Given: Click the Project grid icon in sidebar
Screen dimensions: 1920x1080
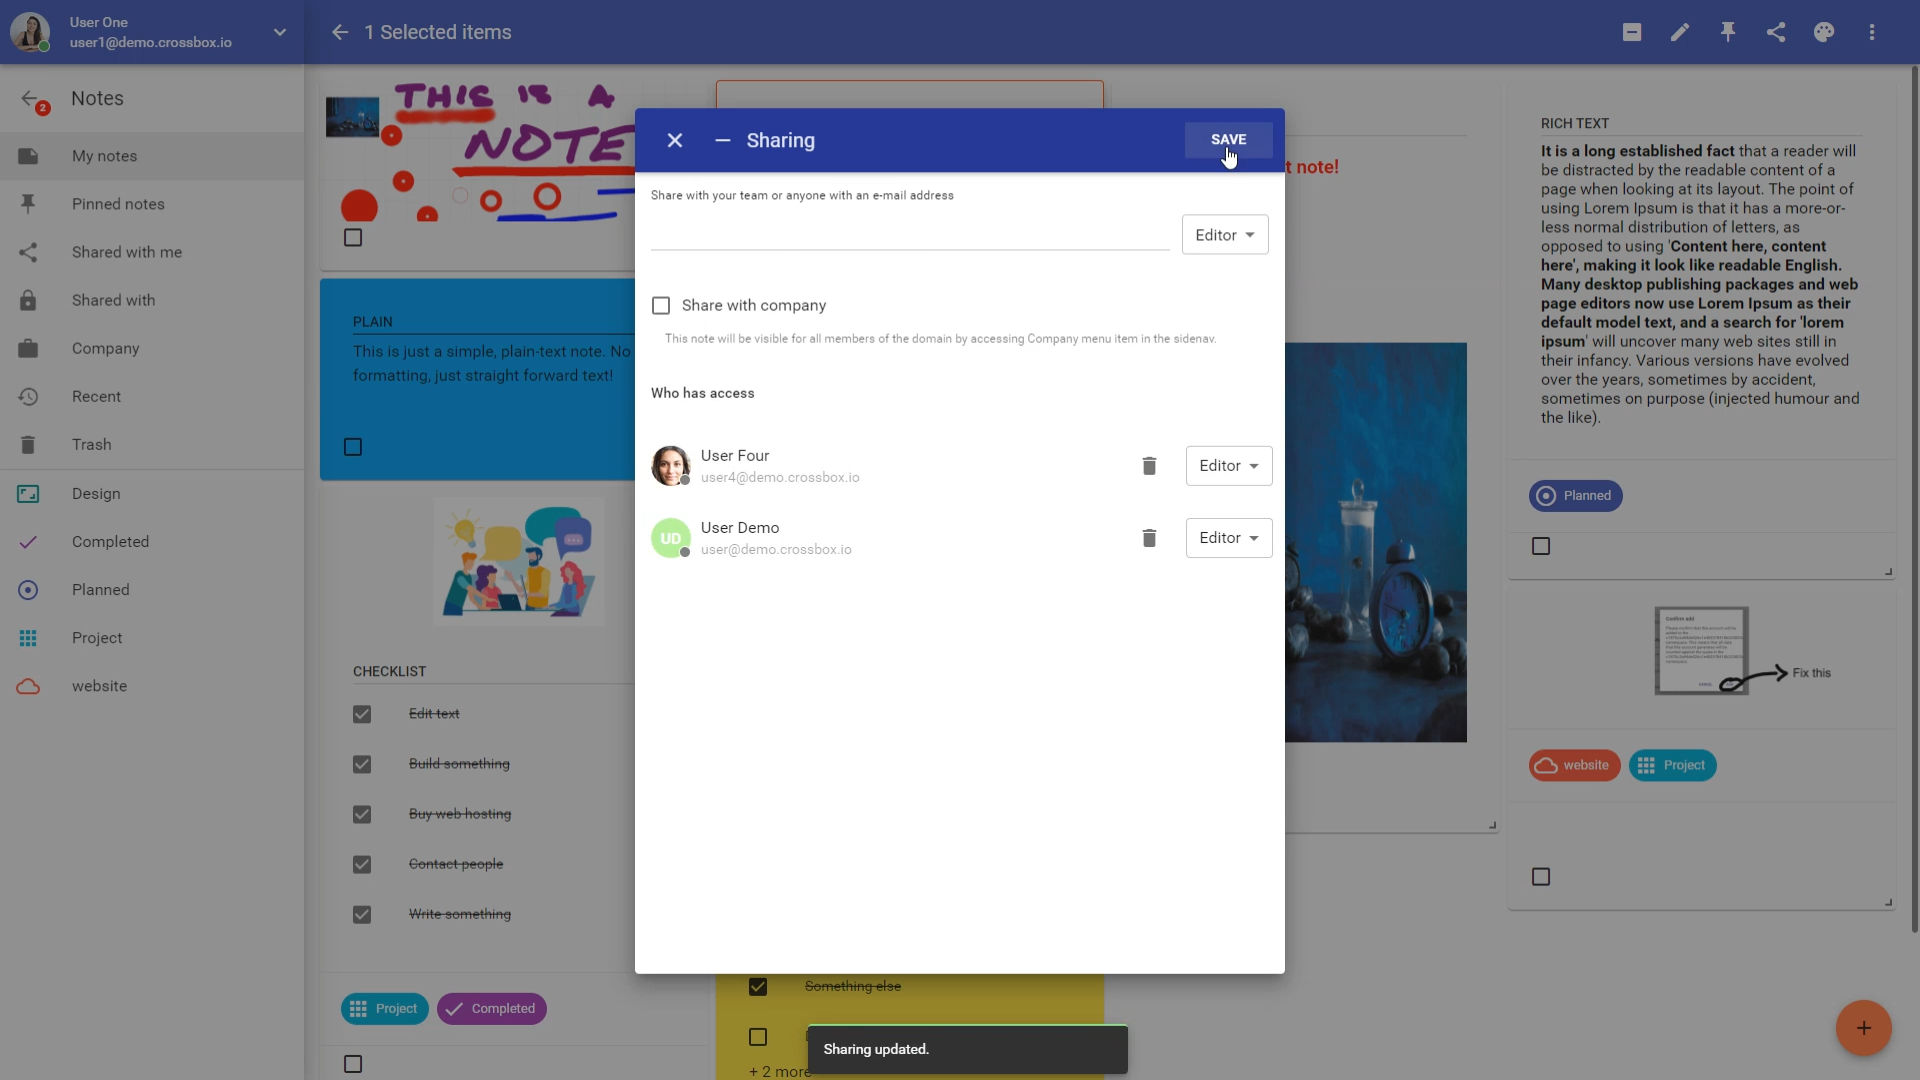Looking at the screenshot, I should (x=28, y=638).
